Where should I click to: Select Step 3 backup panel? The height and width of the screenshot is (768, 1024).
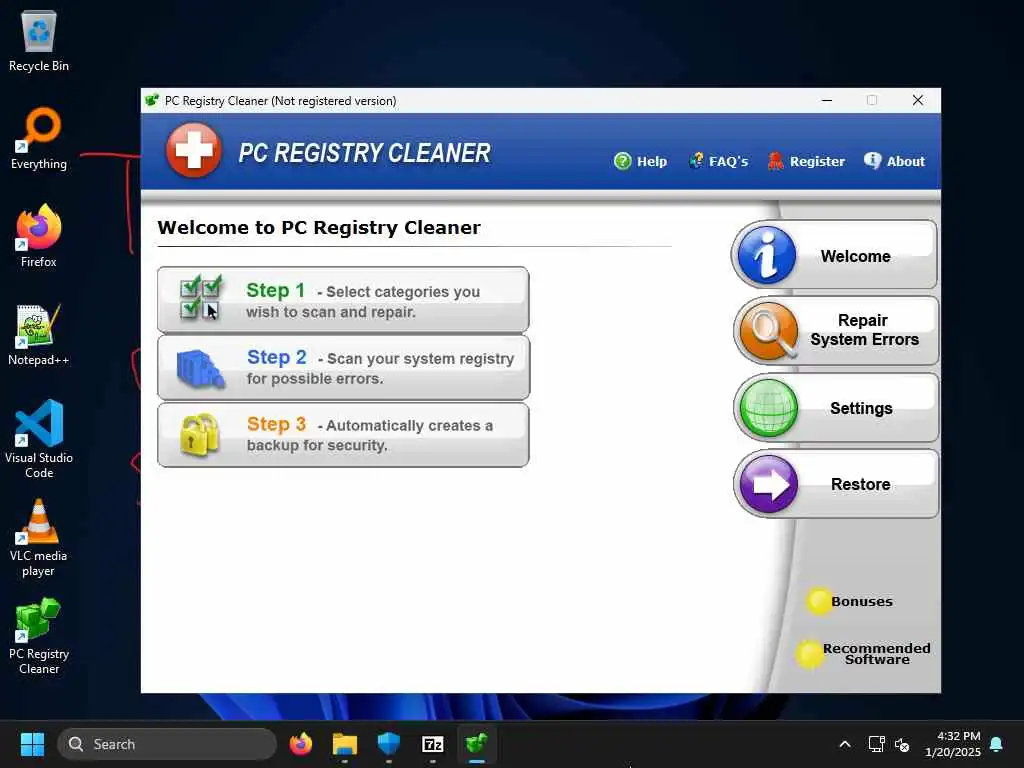[x=343, y=435]
